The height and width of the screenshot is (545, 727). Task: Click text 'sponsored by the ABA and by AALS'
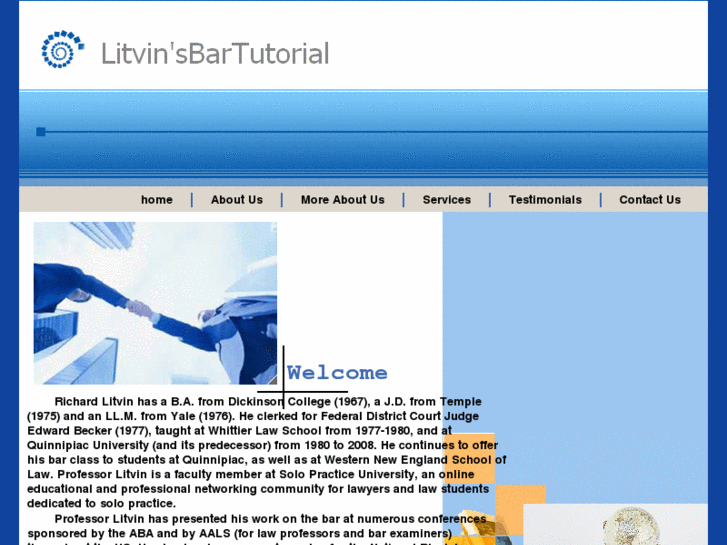click(x=129, y=533)
